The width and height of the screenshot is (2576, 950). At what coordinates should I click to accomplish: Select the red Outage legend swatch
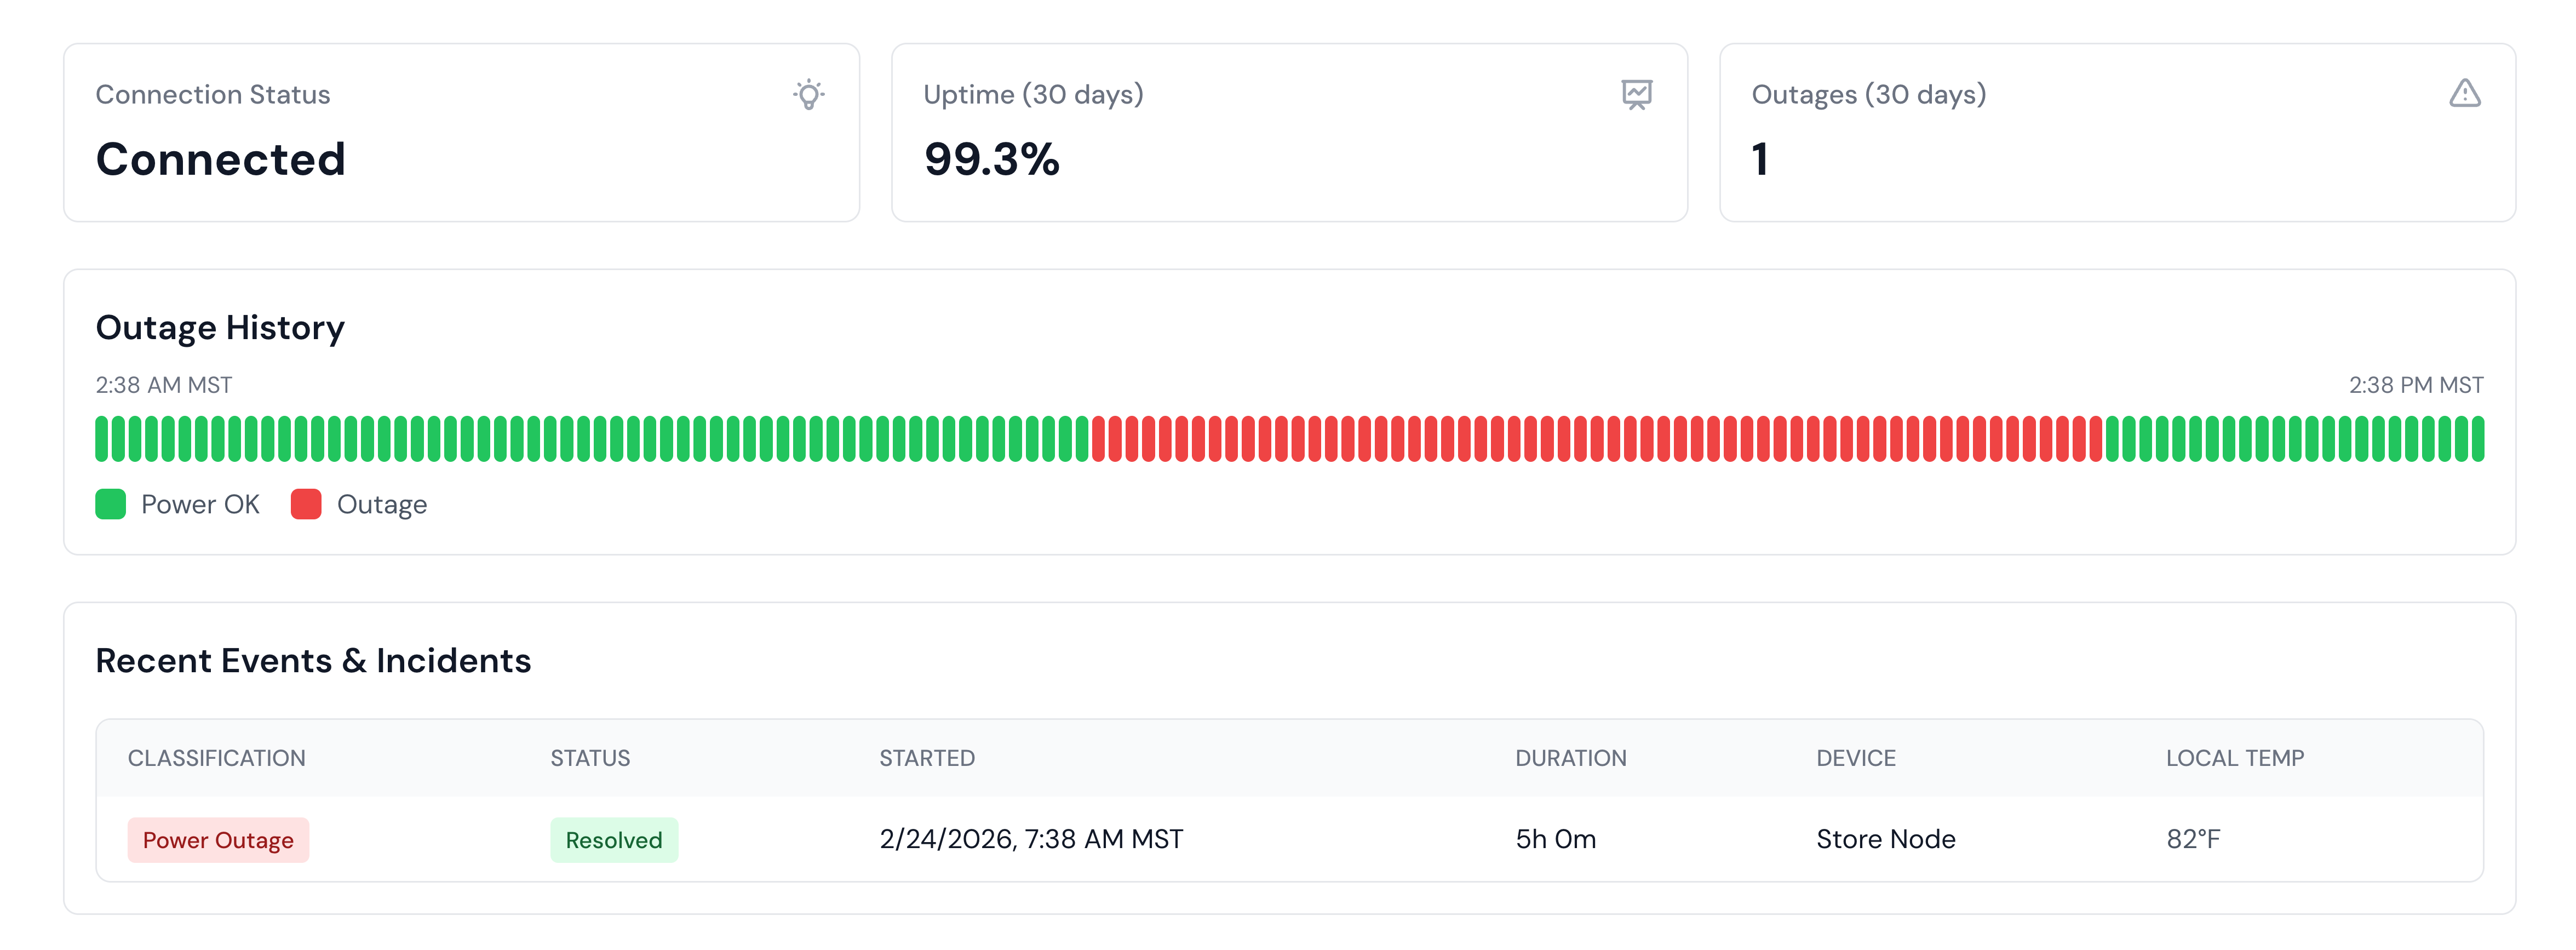(x=305, y=504)
